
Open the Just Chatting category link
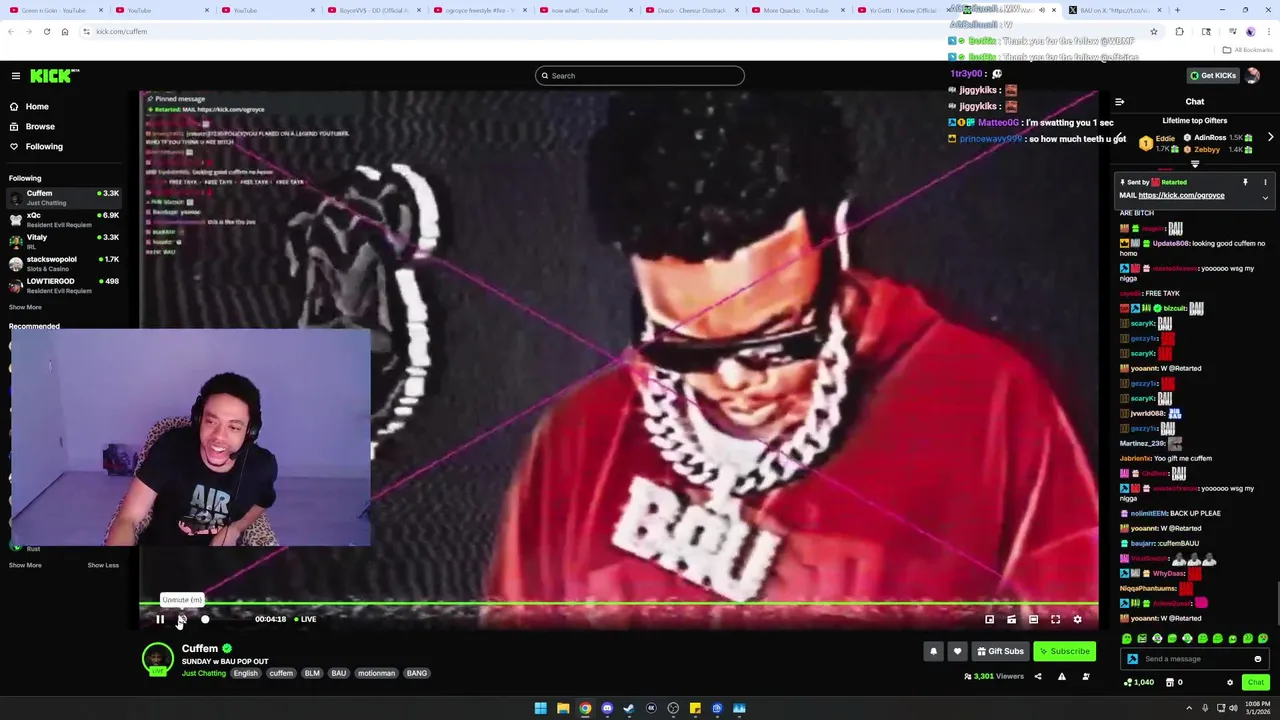click(x=204, y=673)
